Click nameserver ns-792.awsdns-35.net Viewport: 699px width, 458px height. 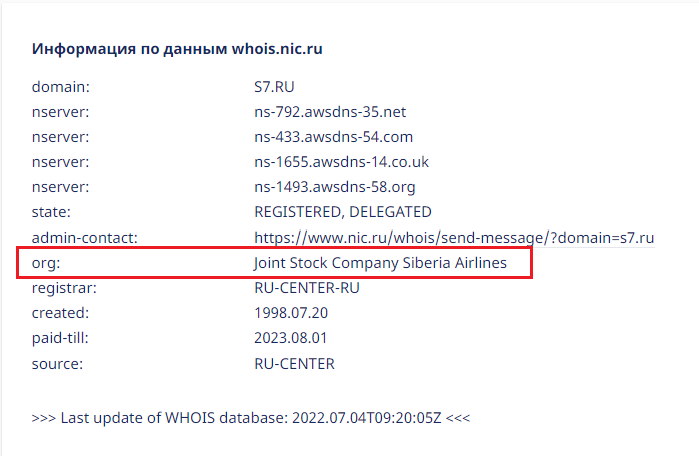[330, 112]
